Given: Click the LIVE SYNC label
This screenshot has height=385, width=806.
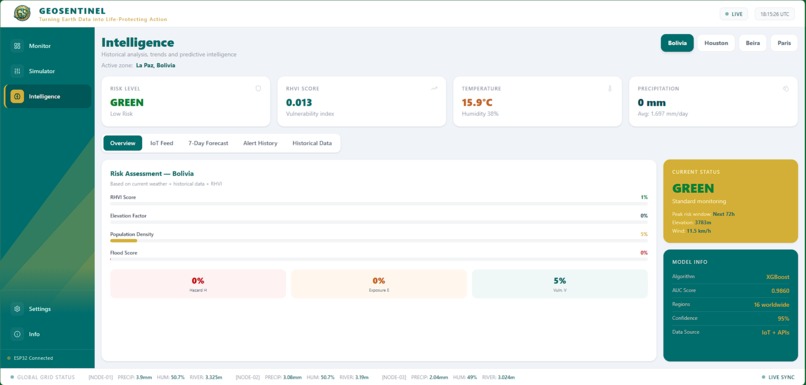Looking at the screenshot, I should [781, 377].
